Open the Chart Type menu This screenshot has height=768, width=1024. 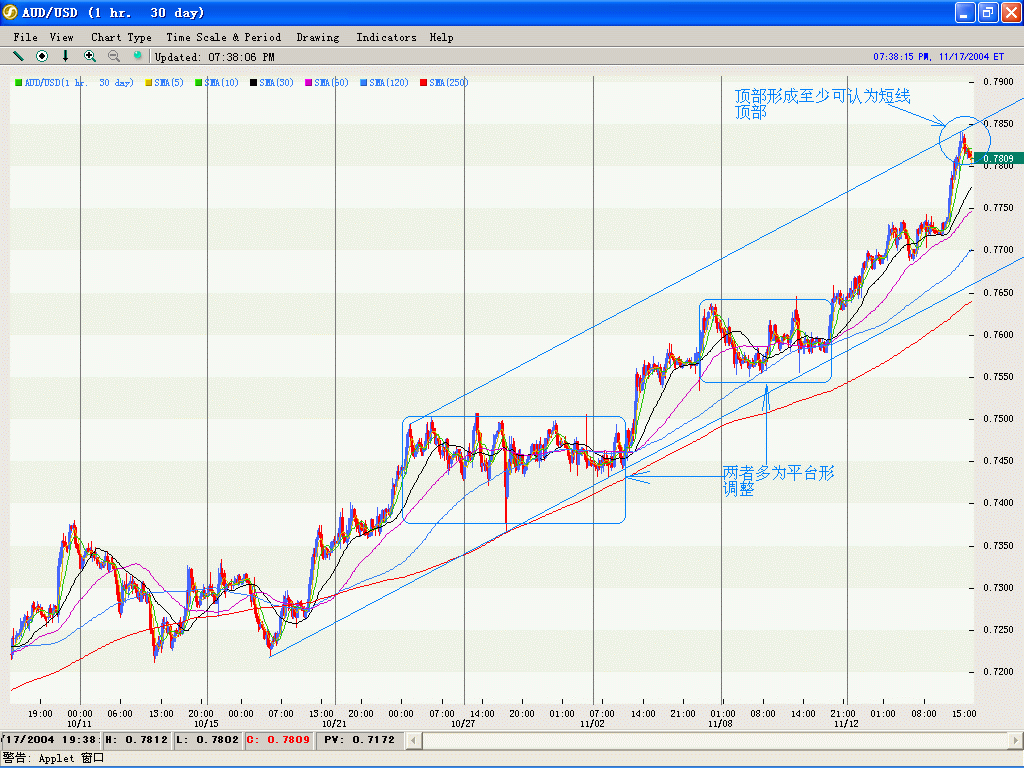121,37
